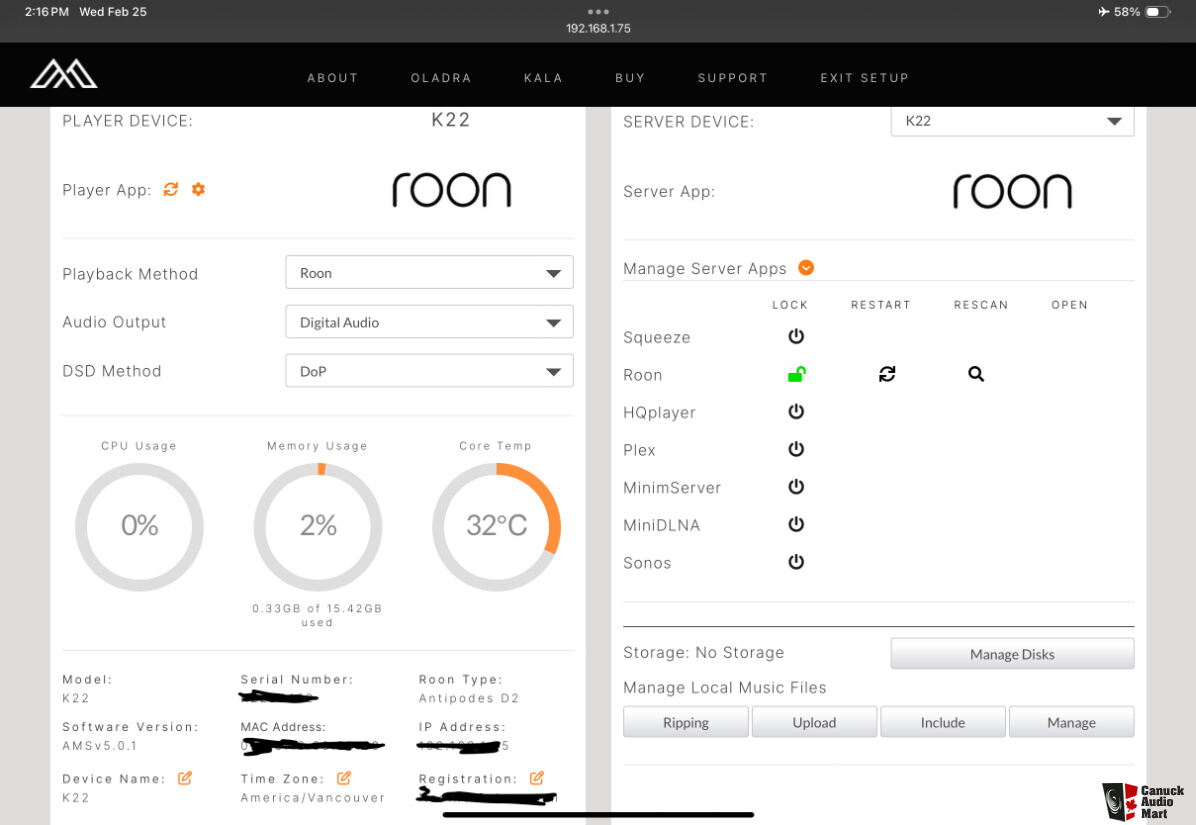
Task: Click the Player App refresh icon
Action: (x=171, y=189)
